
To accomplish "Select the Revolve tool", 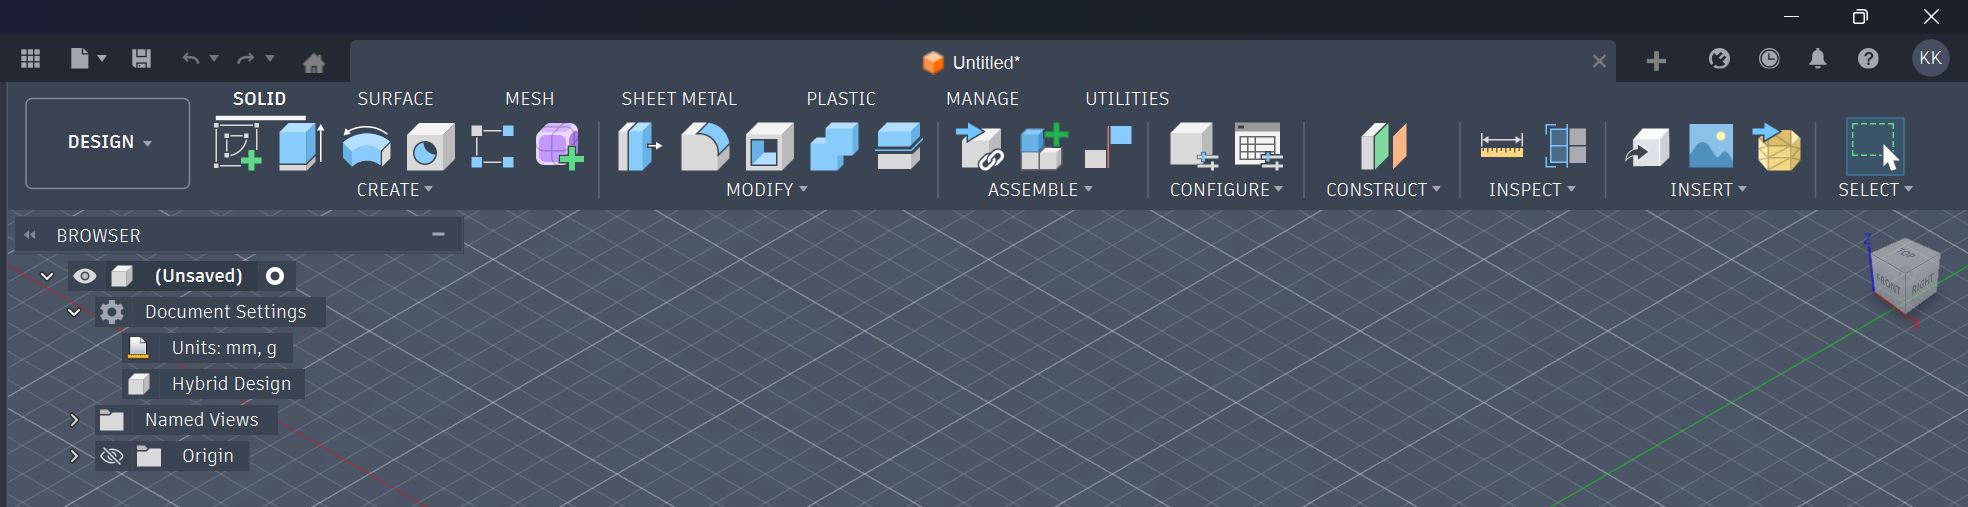I will 366,147.
